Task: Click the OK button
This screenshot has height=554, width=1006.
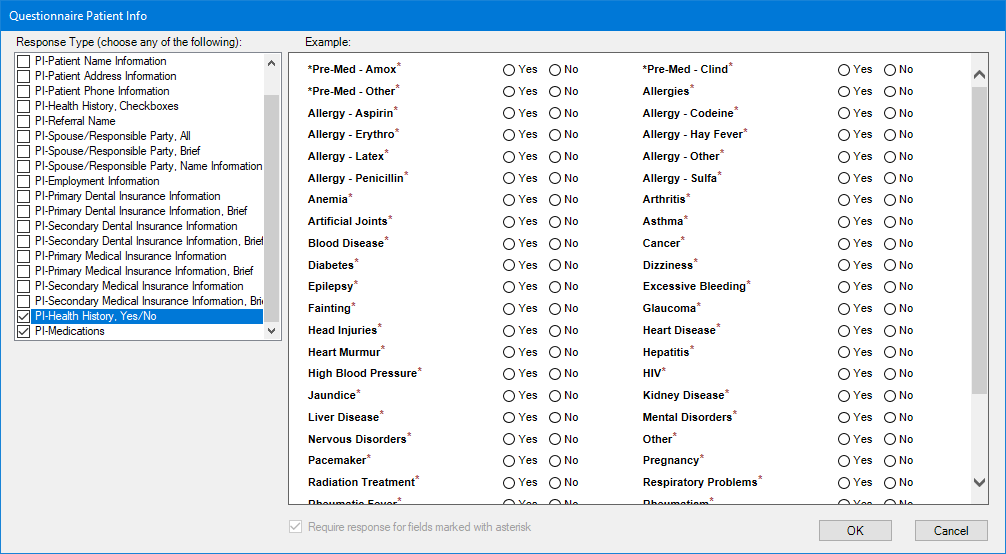Action: click(x=855, y=531)
